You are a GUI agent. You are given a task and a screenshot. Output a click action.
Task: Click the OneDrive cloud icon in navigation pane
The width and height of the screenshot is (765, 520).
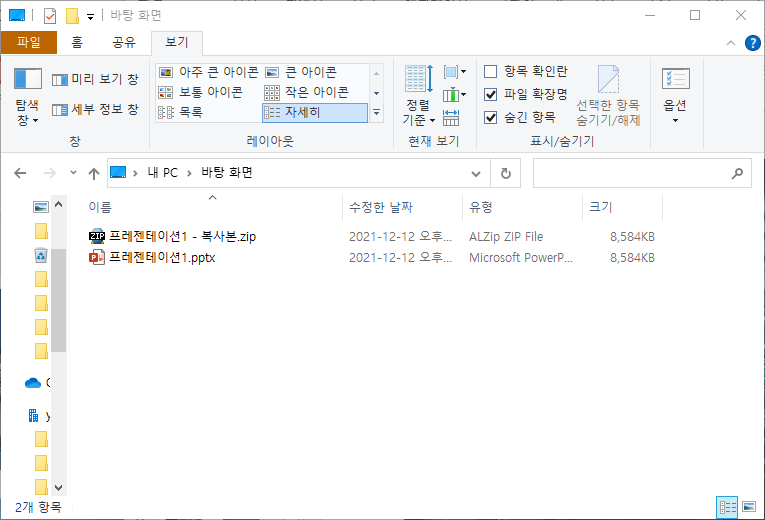33,383
